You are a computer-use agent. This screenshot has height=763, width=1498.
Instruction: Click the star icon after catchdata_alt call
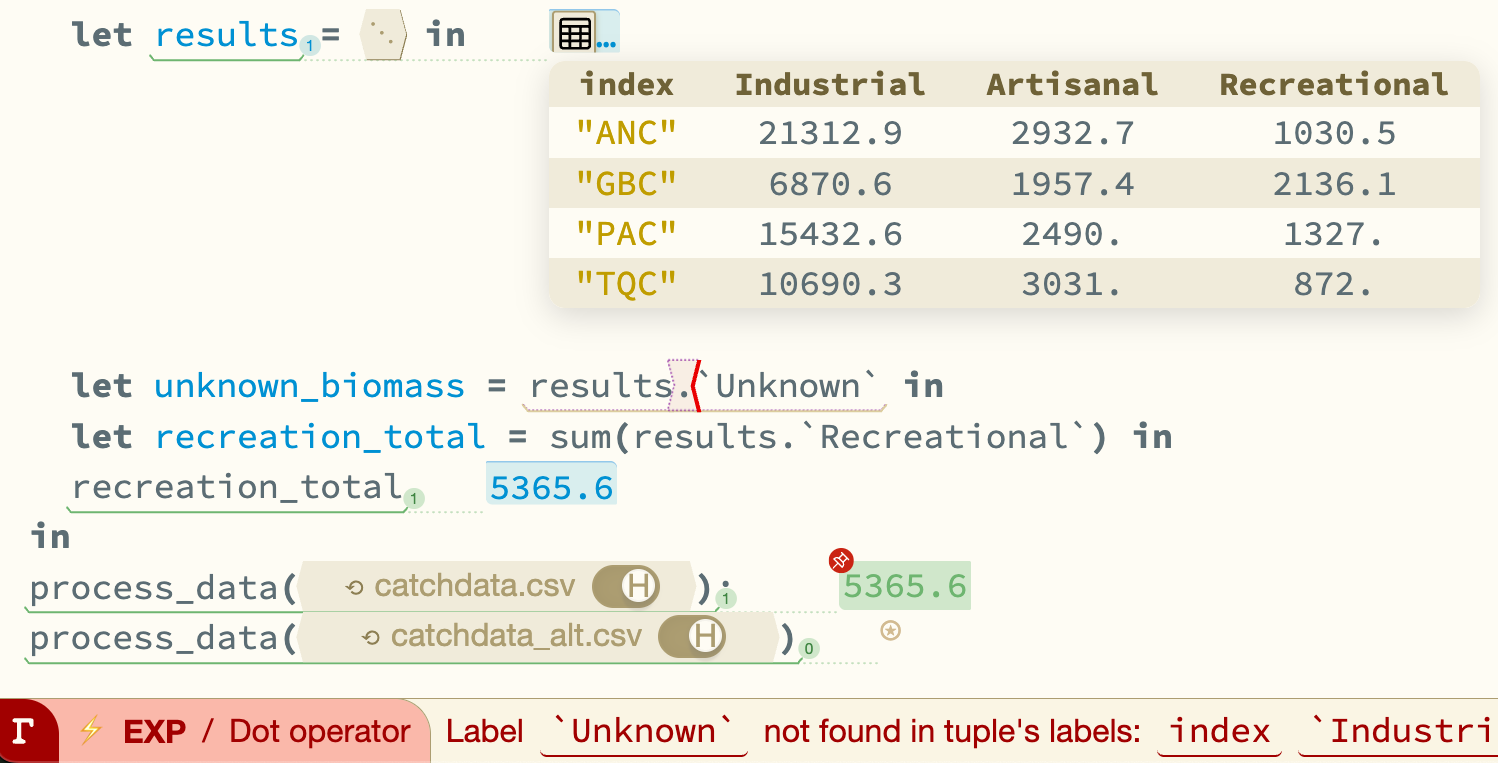point(890,631)
